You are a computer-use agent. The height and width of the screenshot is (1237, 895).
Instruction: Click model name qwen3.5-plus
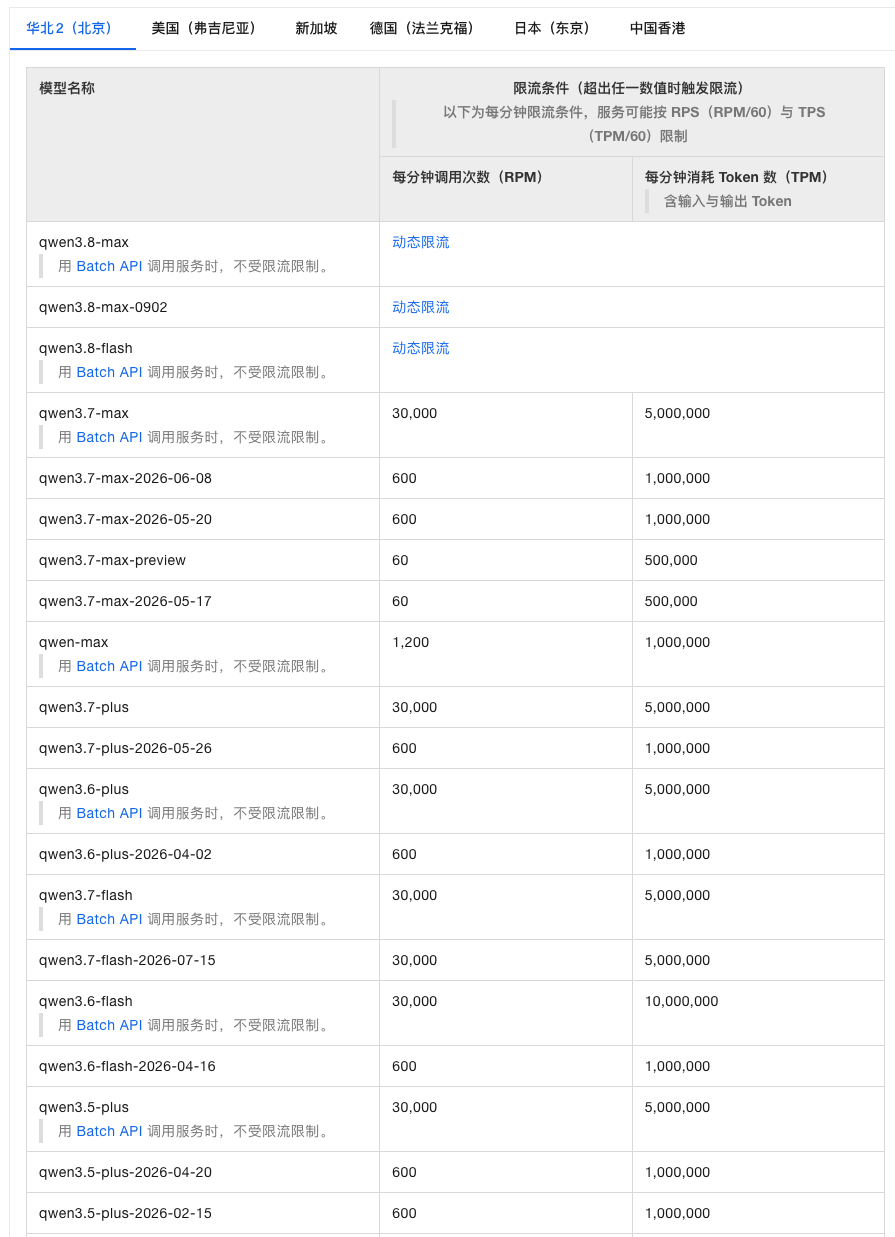[x=84, y=1107]
